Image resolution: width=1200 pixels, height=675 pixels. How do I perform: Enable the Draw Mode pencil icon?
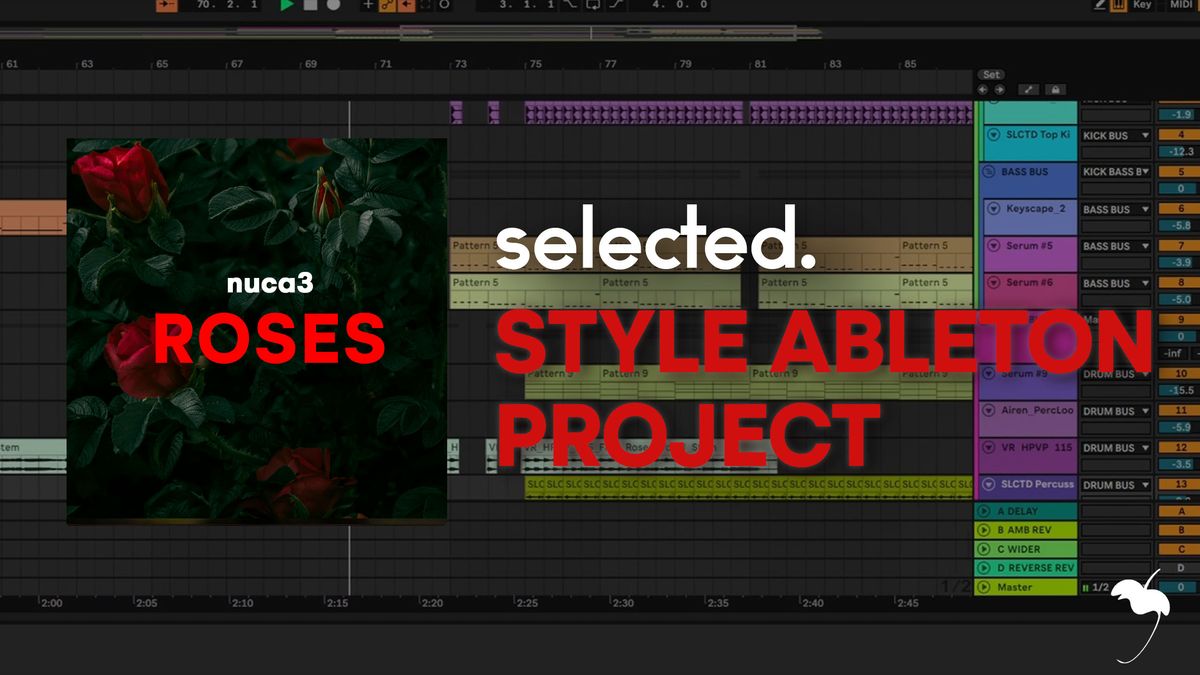pyautogui.click(x=1100, y=5)
